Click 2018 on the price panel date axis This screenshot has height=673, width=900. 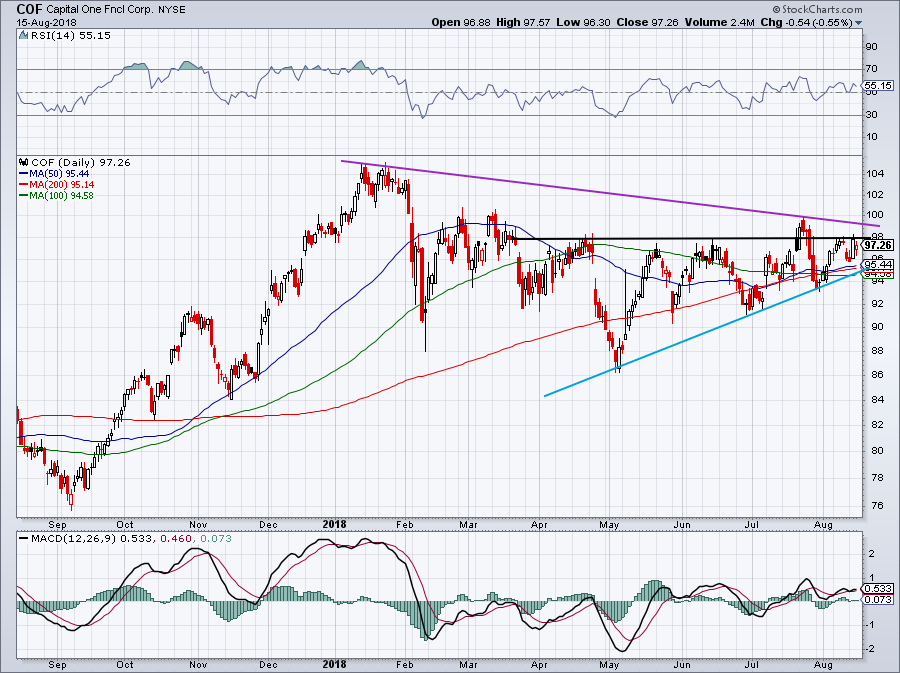pyautogui.click(x=335, y=524)
